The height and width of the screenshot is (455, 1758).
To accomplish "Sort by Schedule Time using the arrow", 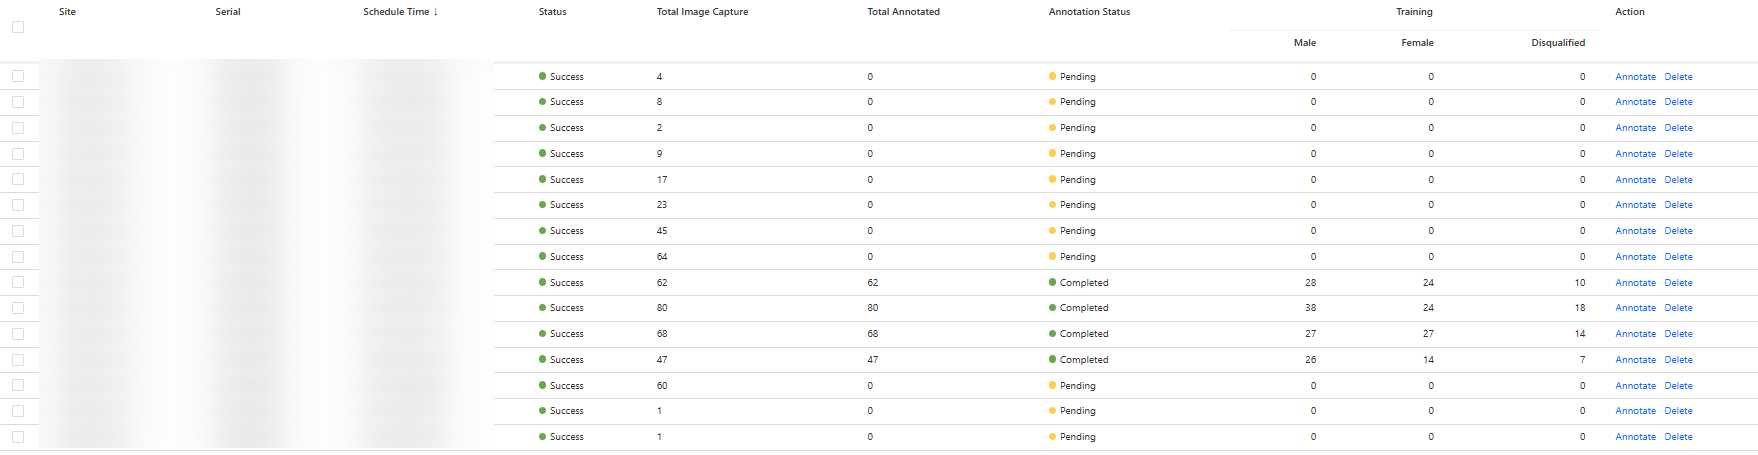I will [x=435, y=12].
